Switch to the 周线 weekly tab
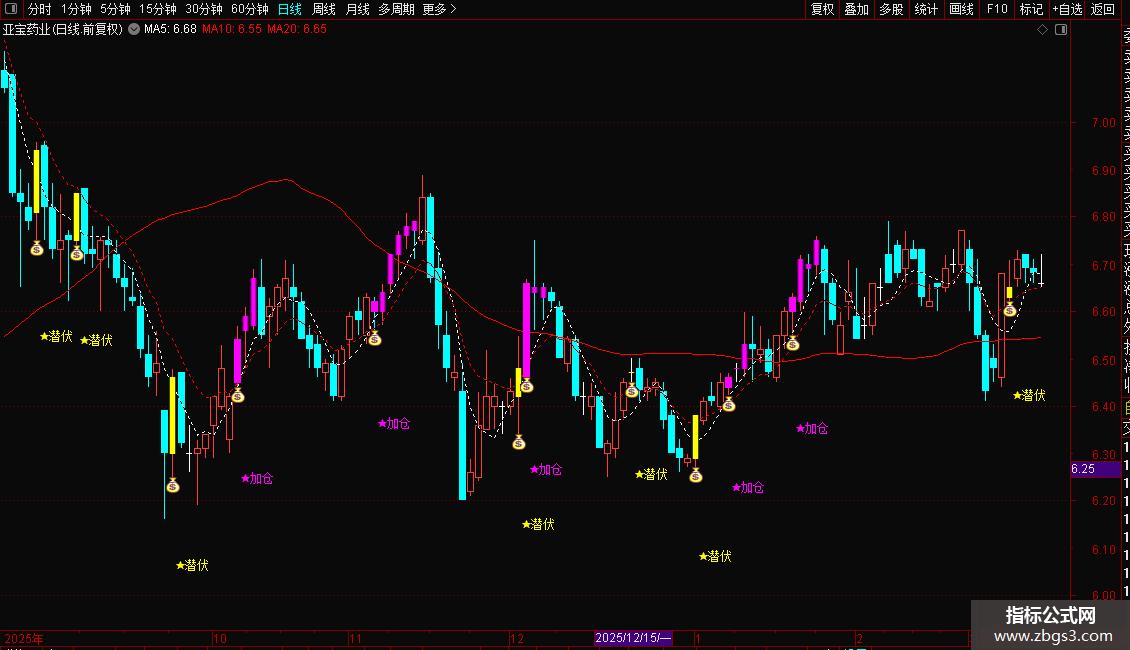The height and width of the screenshot is (650, 1130). pos(324,9)
